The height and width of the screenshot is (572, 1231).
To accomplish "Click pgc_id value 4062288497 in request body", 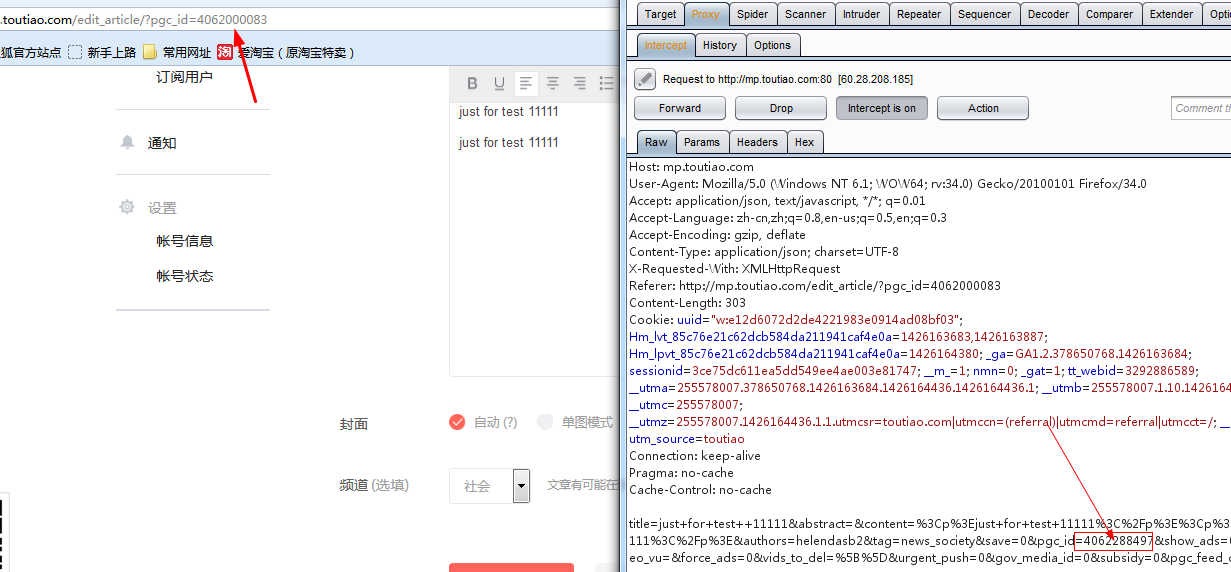I will (x=1119, y=541).
